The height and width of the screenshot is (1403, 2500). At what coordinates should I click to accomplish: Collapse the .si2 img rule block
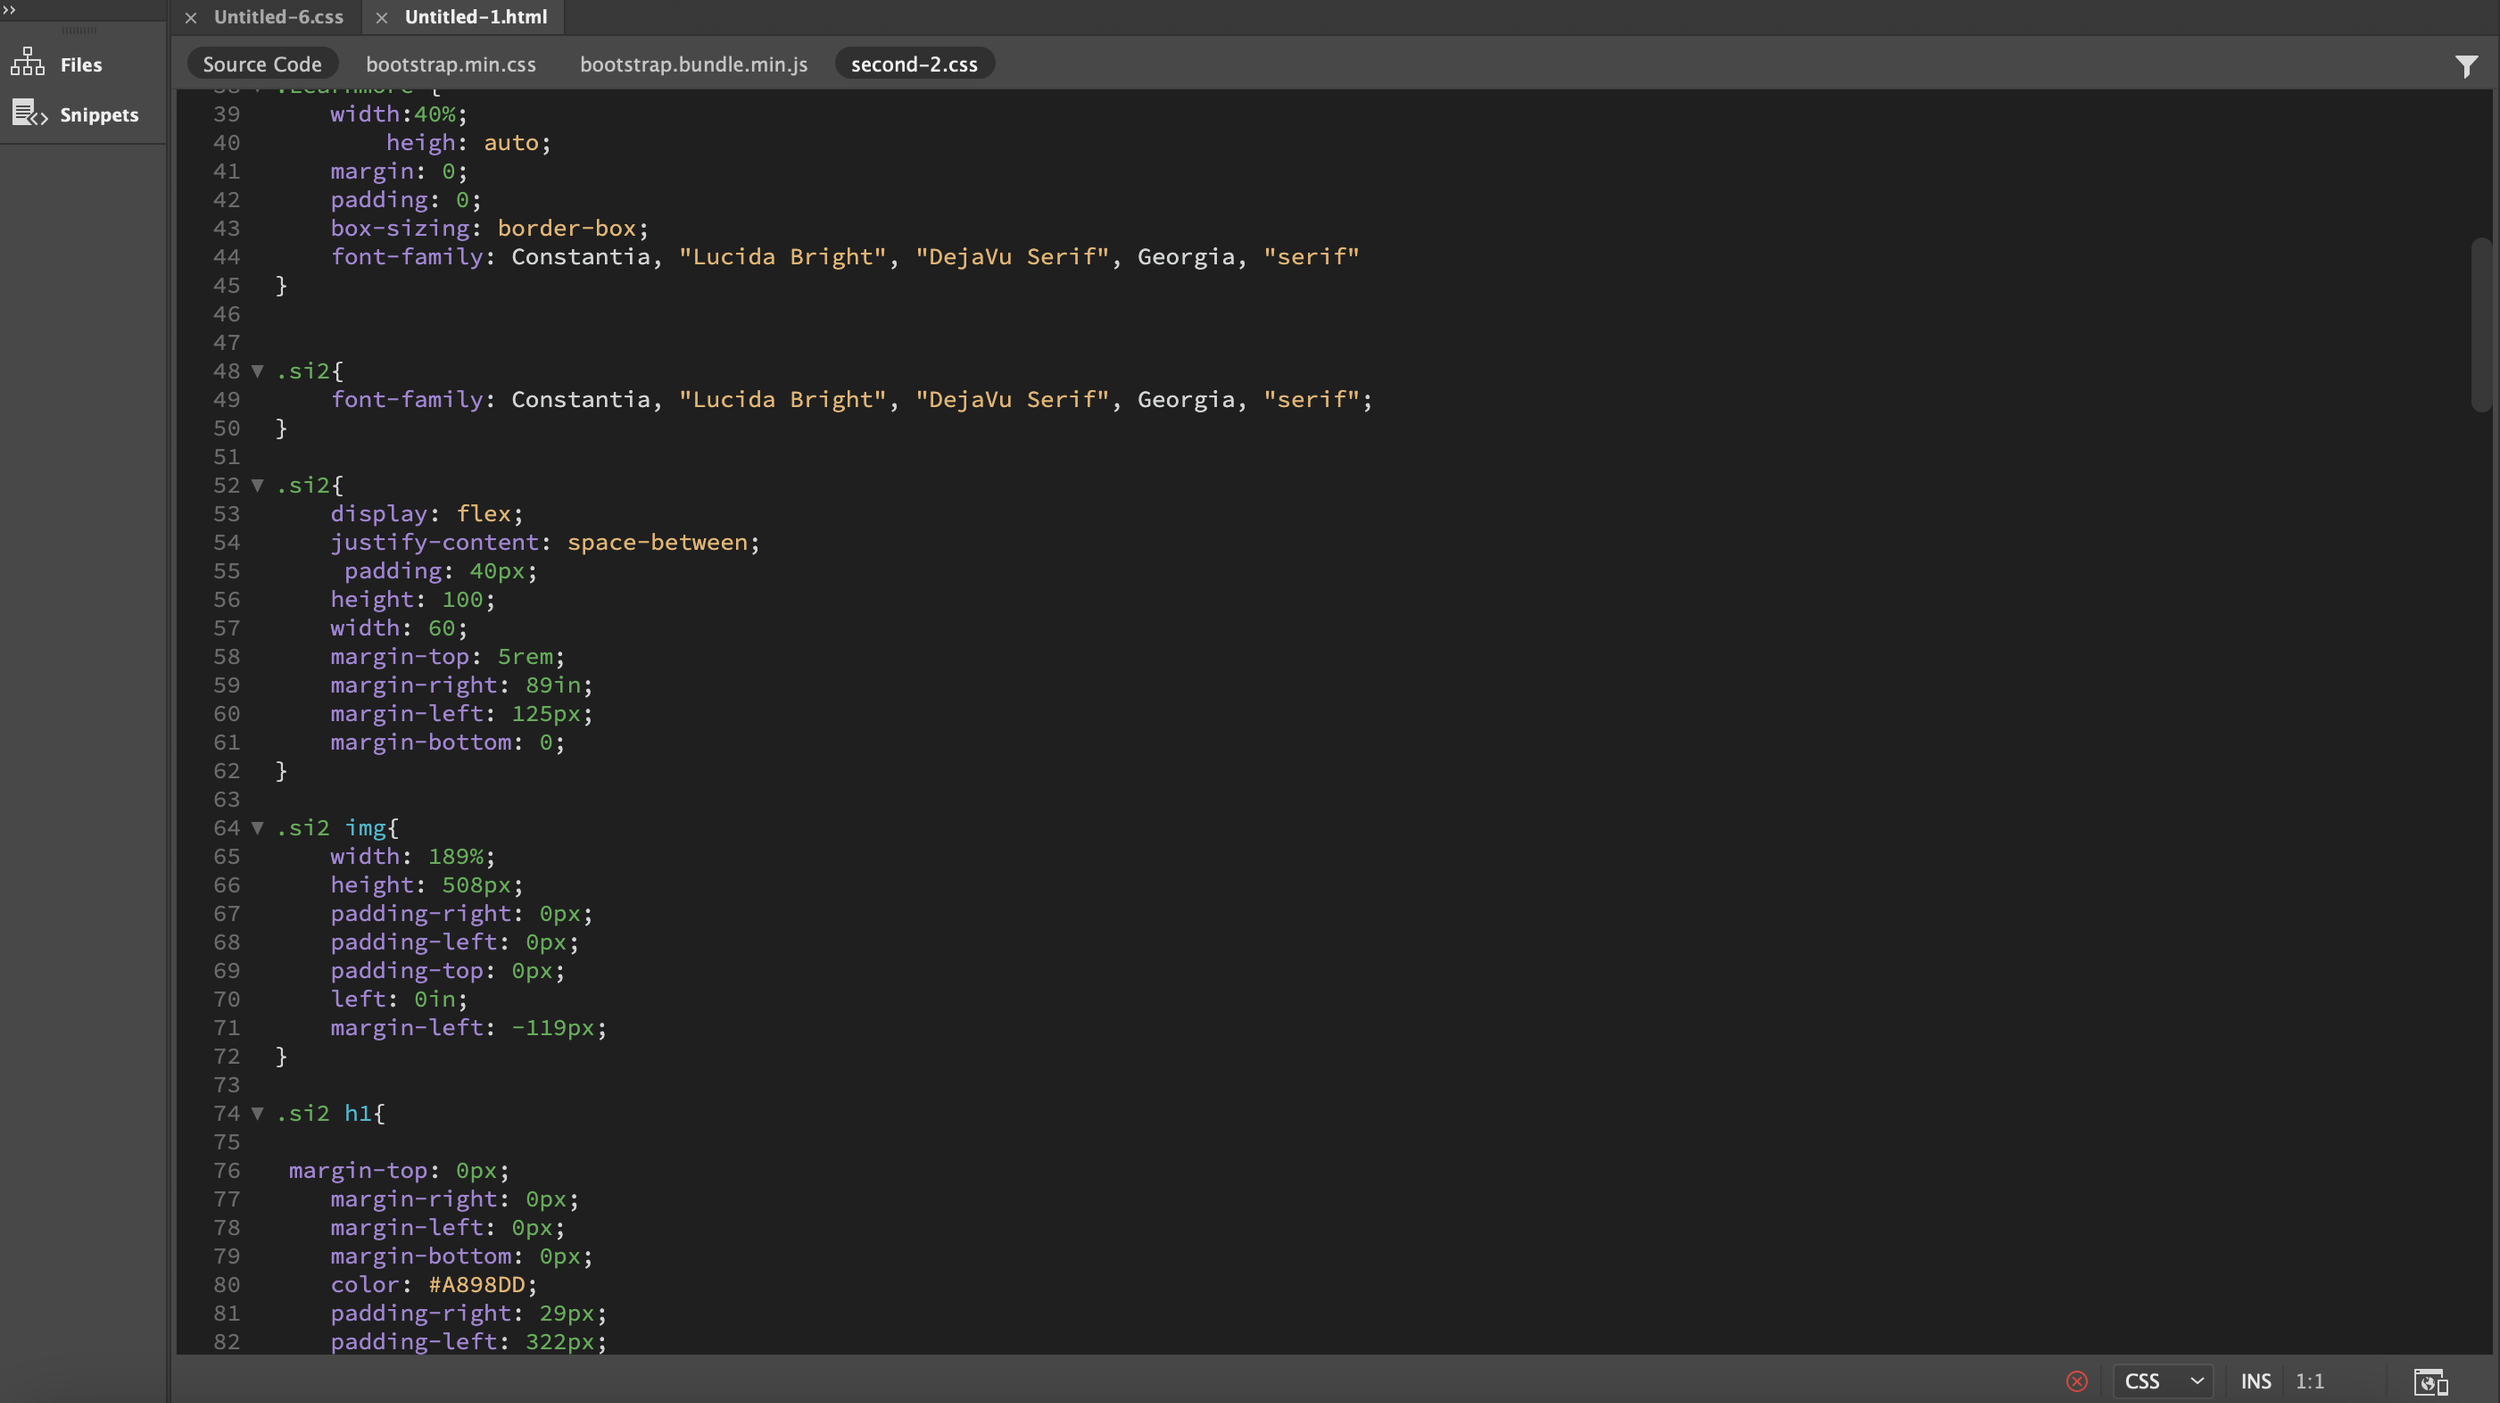click(258, 828)
